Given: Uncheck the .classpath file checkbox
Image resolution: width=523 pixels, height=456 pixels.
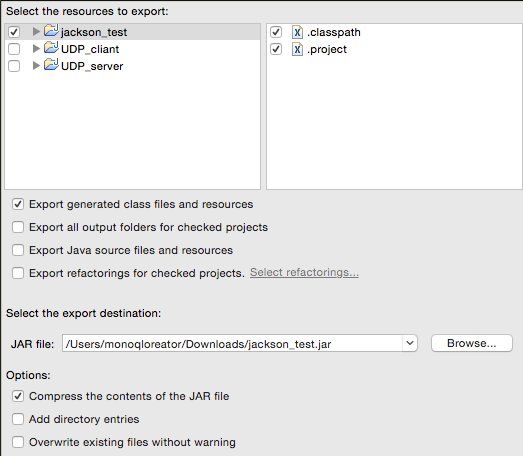Looking at the screenshot, I should [x=276, y=32].
